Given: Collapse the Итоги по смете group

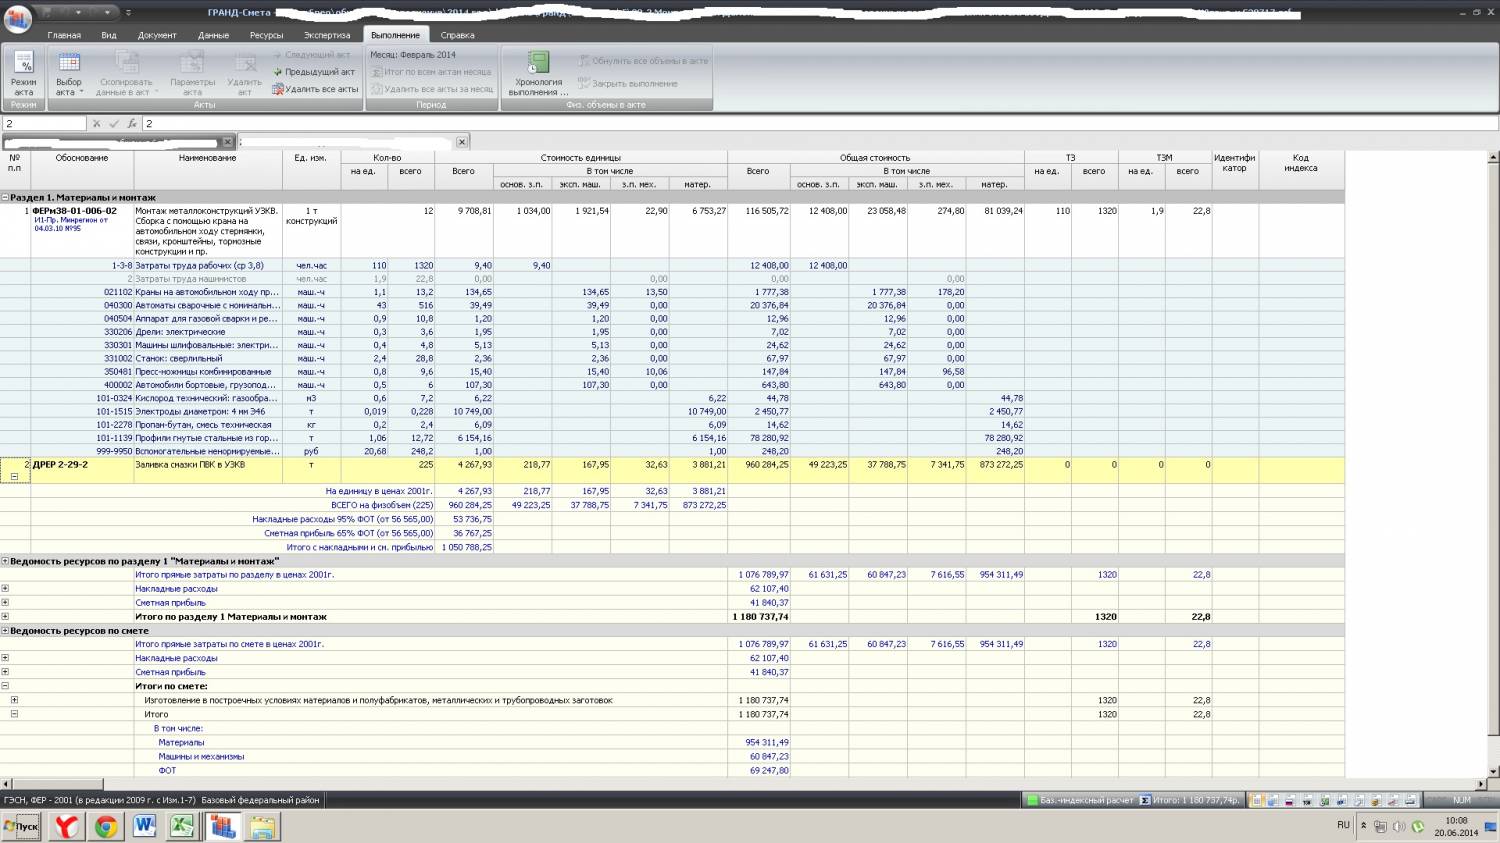Looking at the screenshot, I should tap(5, 686).
